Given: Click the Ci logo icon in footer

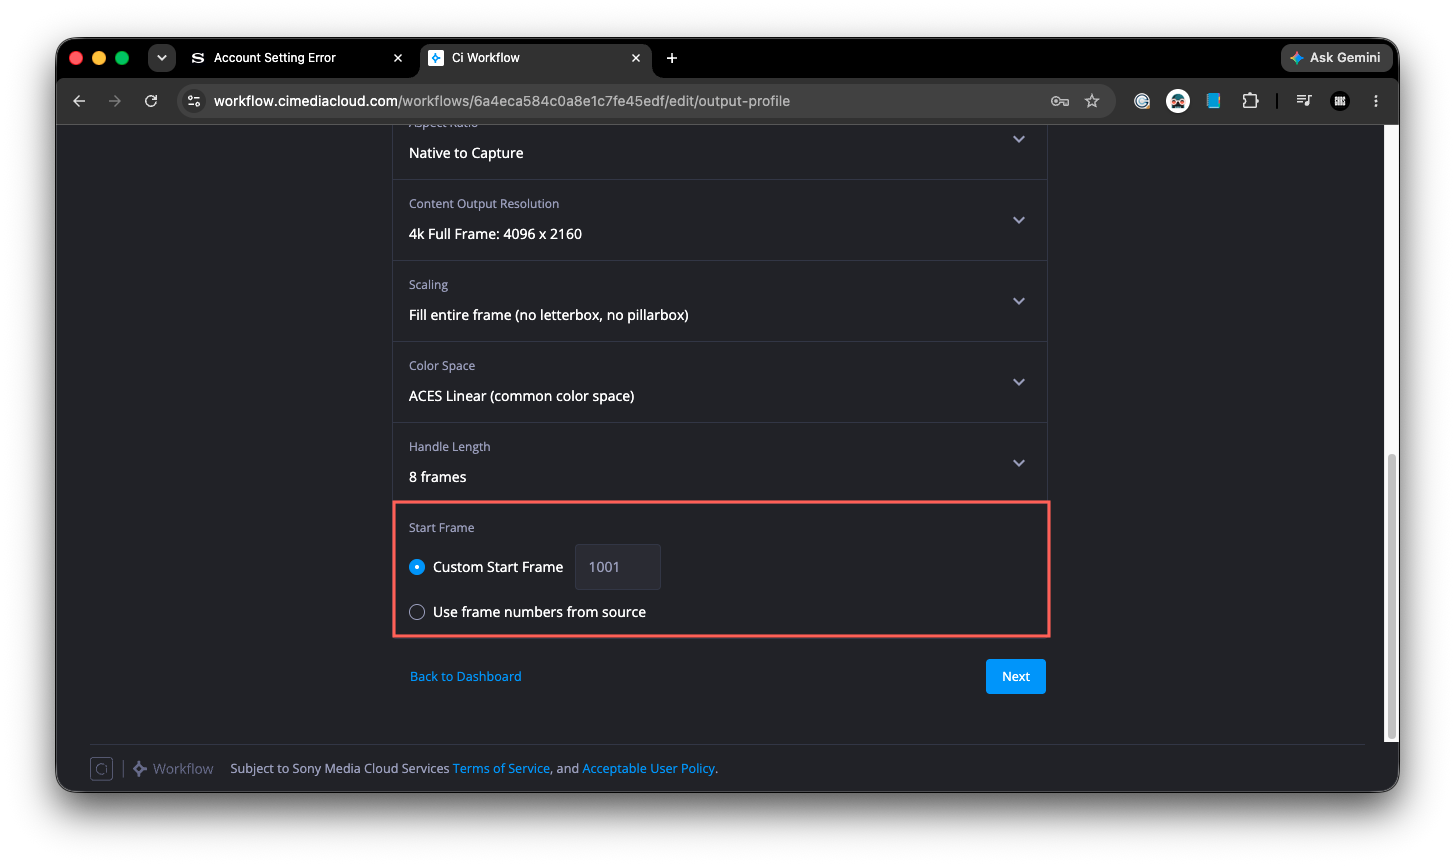Looking at the screenshot, I should tap(101, 769).
